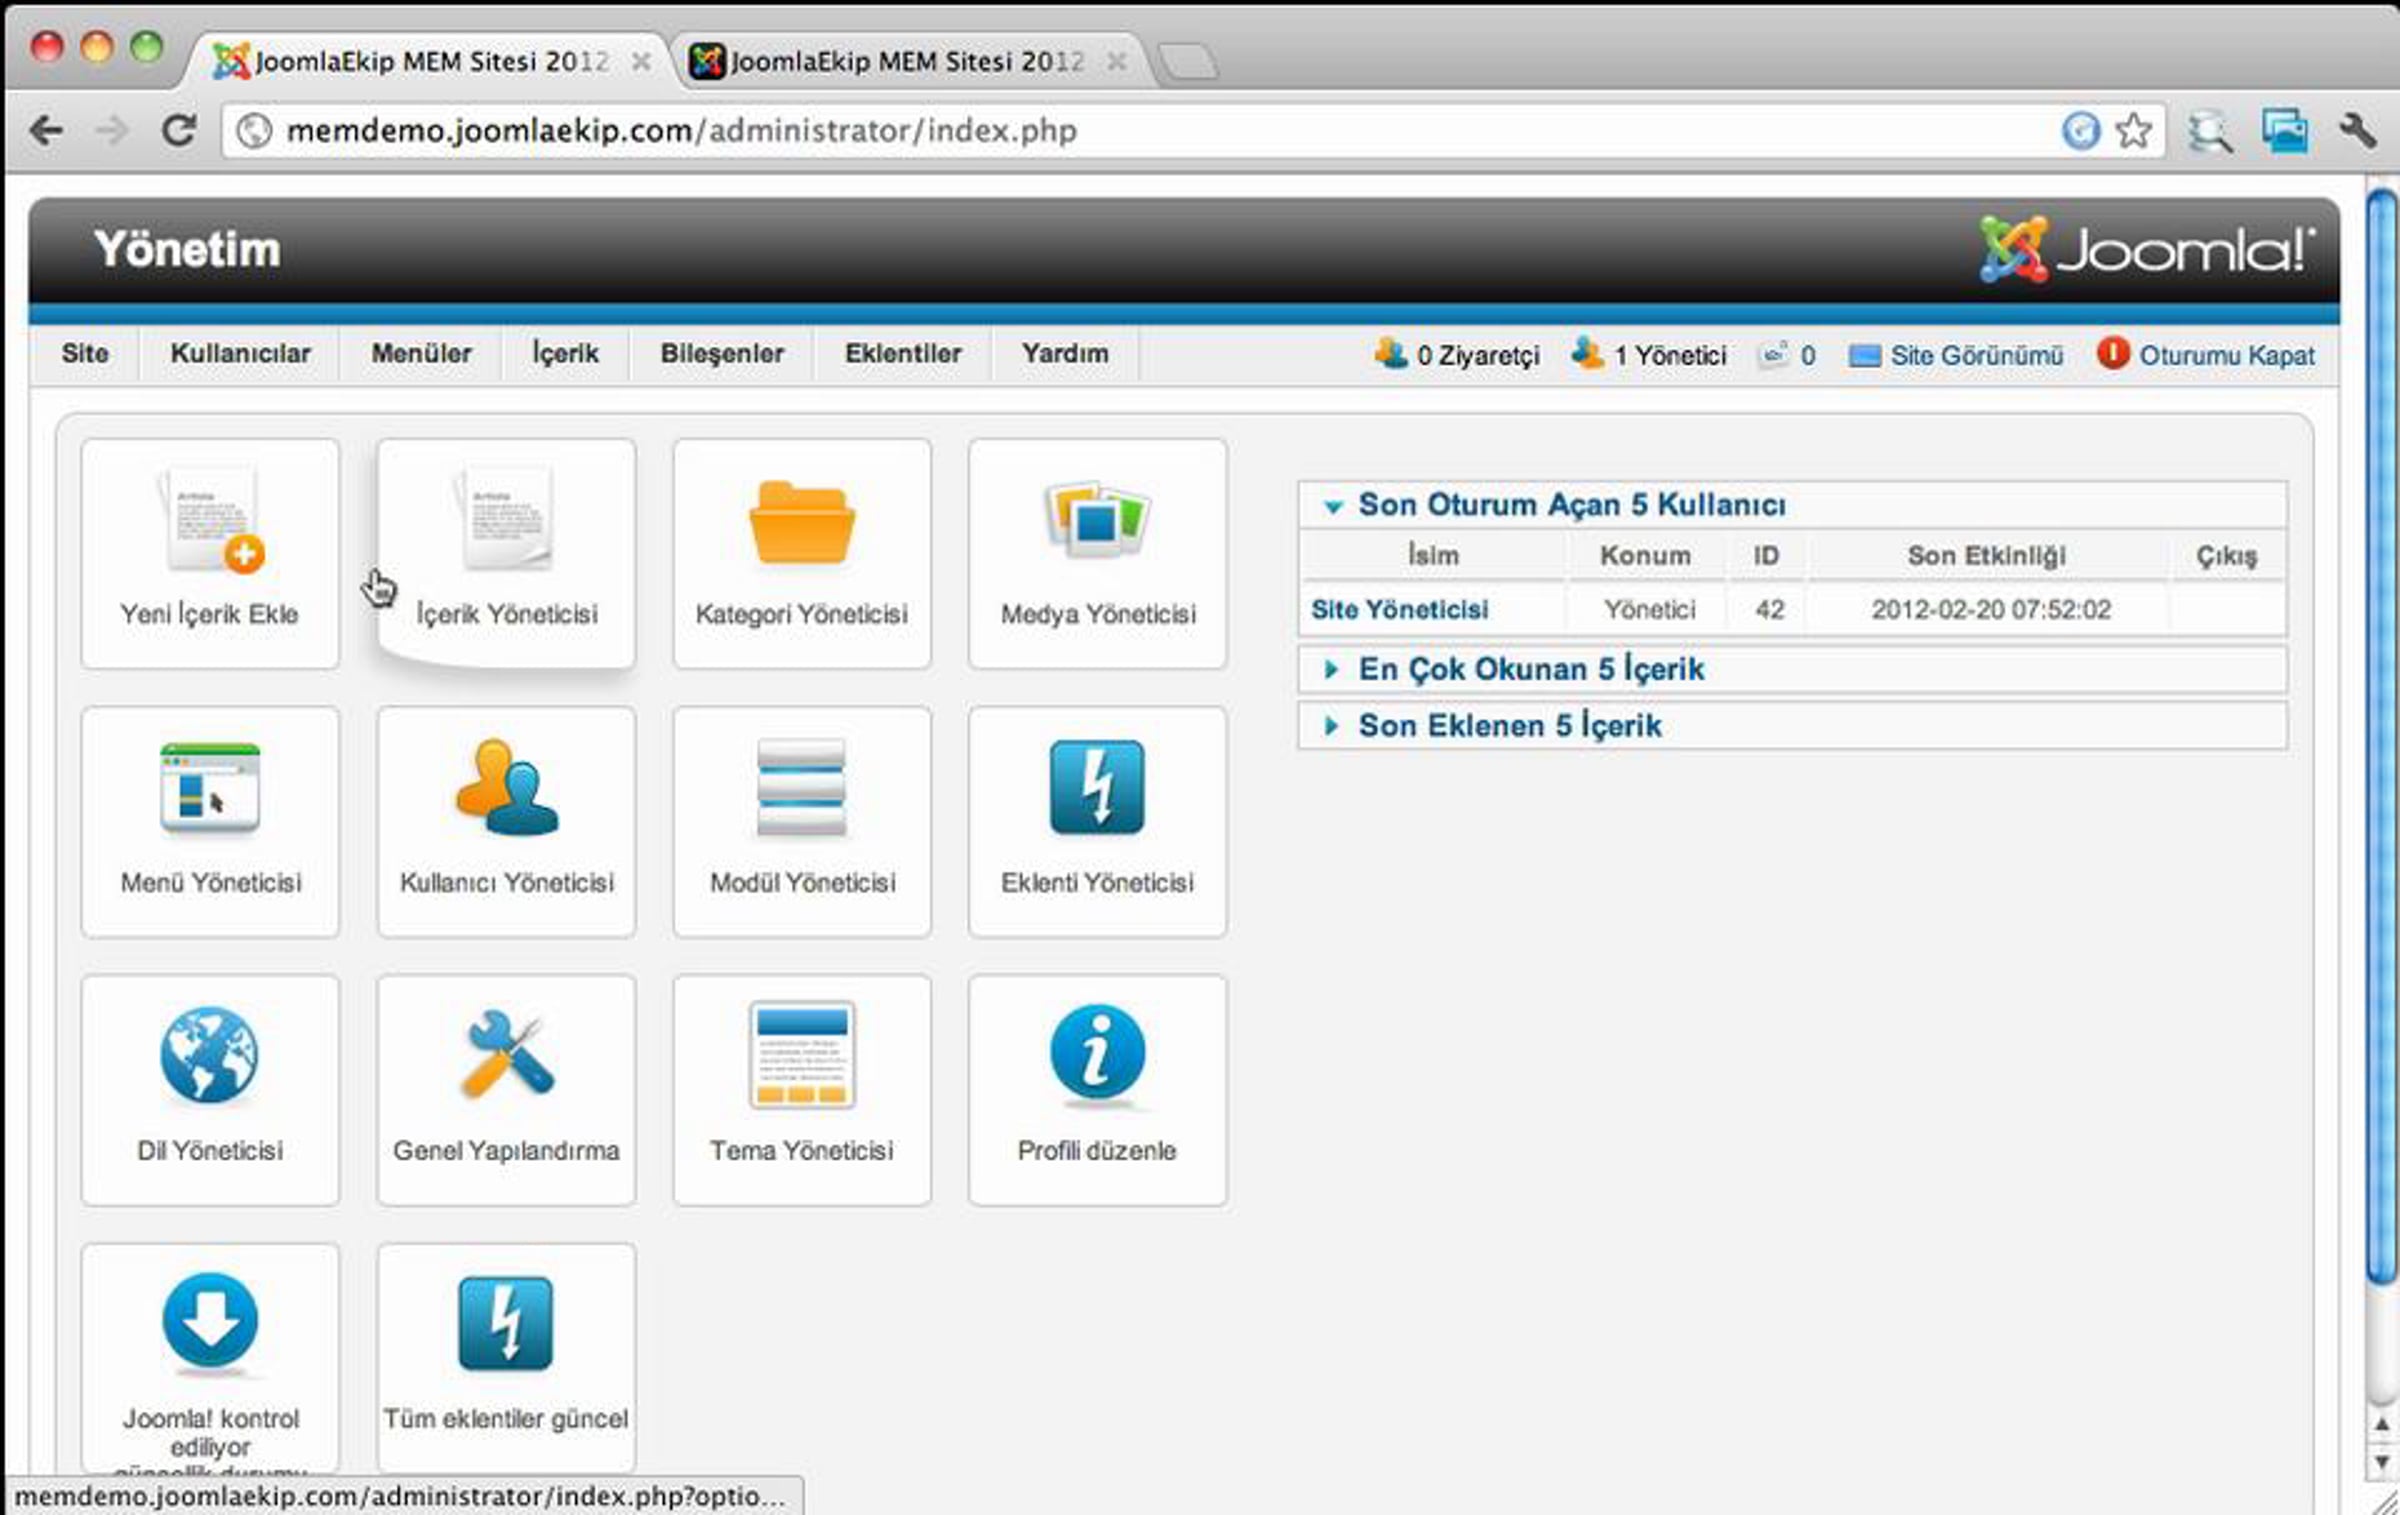
Task: Open the Kategori Yöneticisi folder icon
Action: point(802,523)
